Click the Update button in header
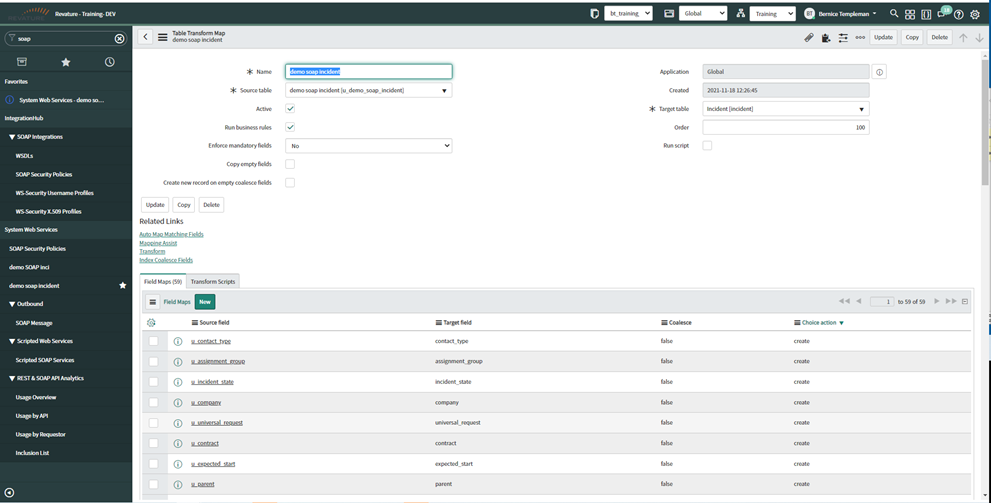The width and height of the screenshot is (991, 503). 883,37
